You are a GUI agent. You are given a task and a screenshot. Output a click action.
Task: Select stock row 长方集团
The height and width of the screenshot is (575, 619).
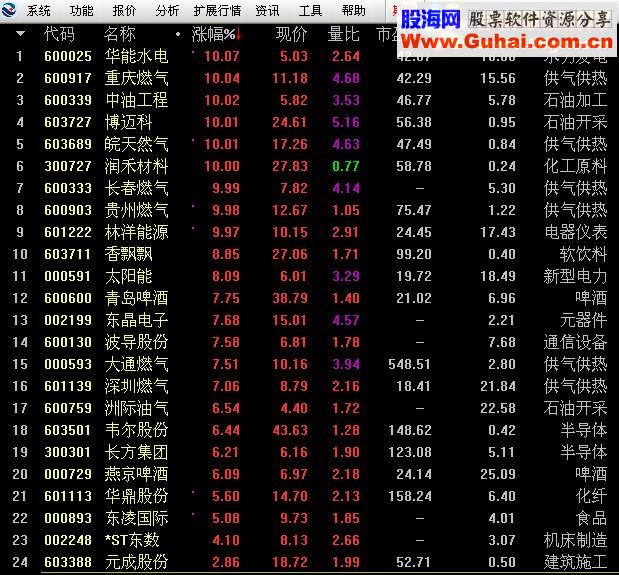[310, 452]
